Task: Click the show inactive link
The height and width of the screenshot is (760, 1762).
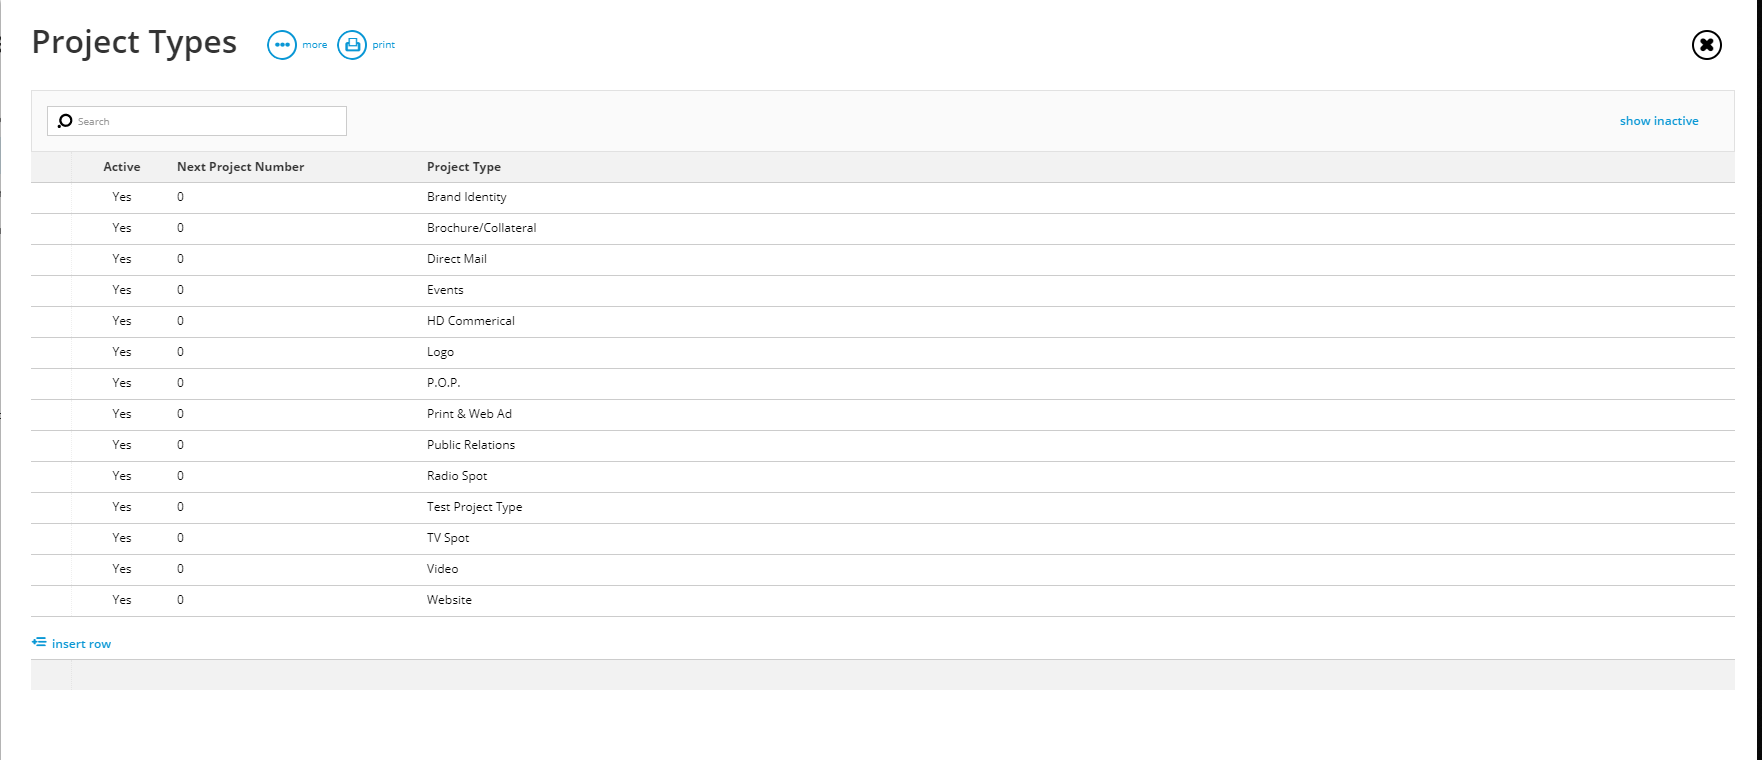Action: click(x=1659, y=121)
